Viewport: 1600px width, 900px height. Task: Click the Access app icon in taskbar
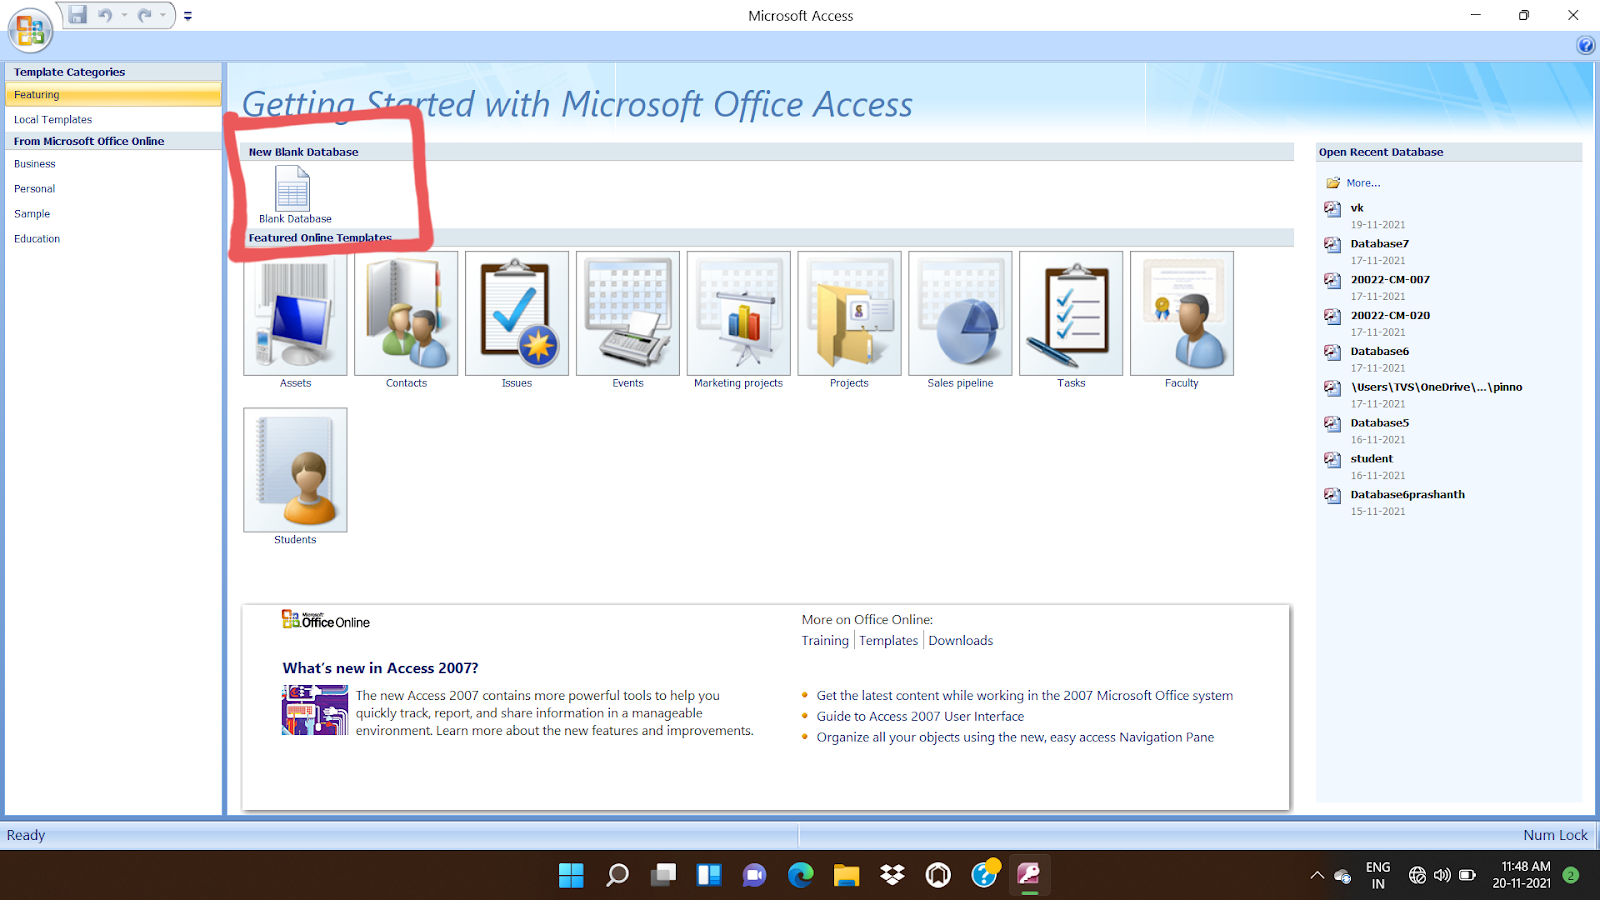coord(1029,875)
